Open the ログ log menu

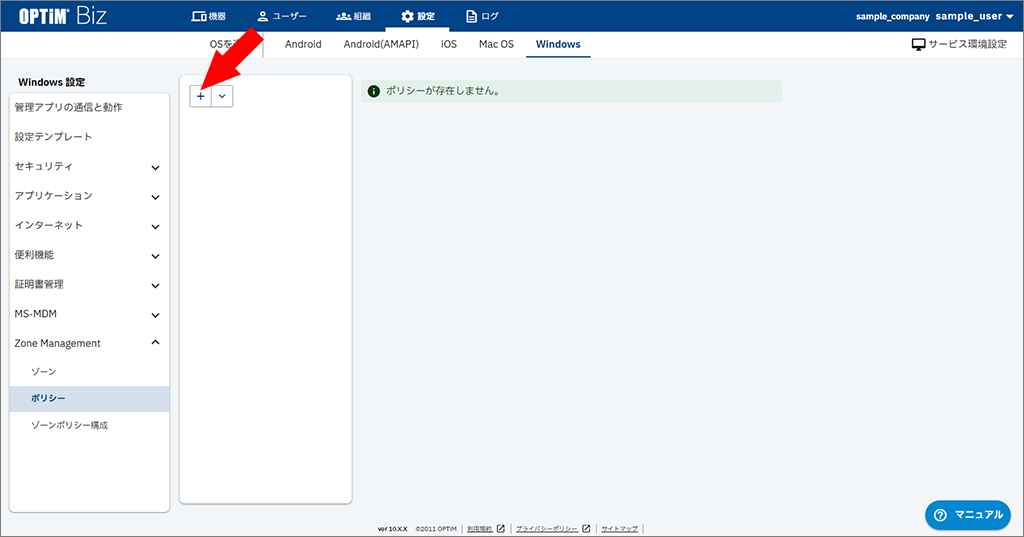(482, 16)
